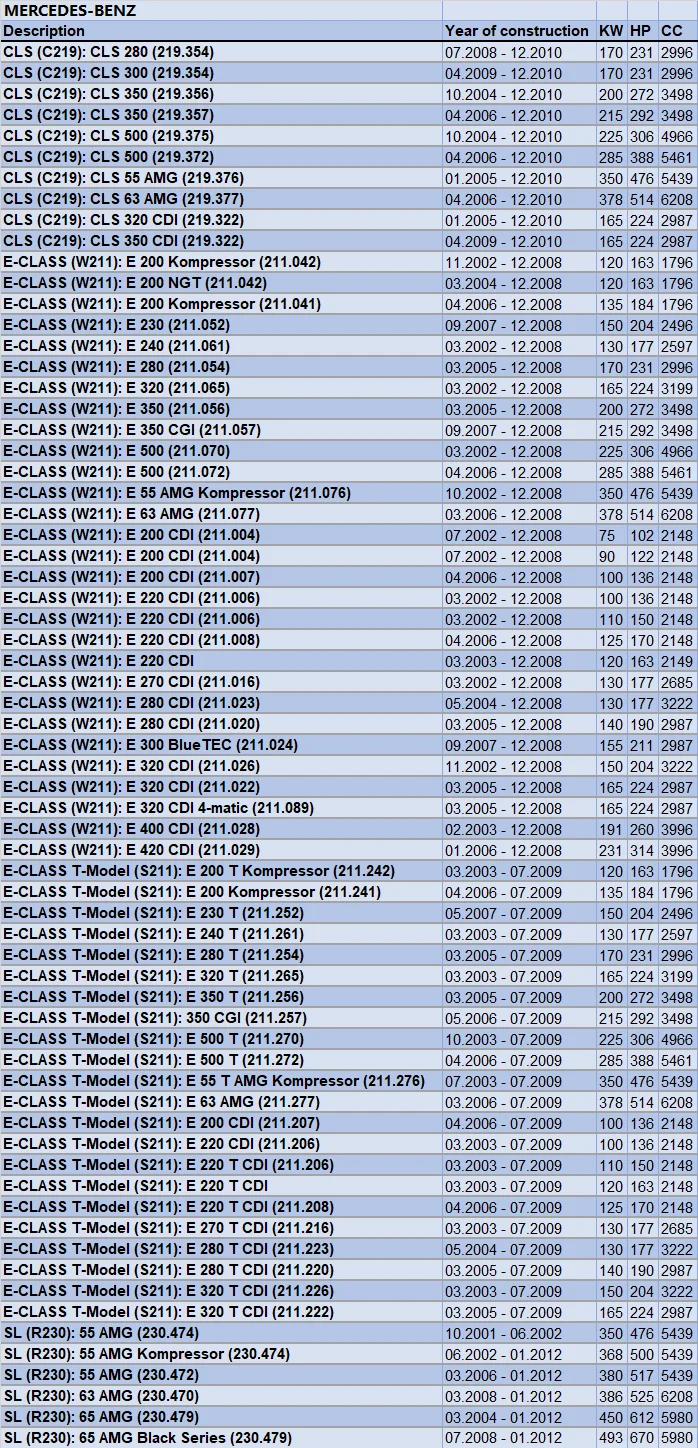This screenshot has width=698, height=1448.
Task: Select E 55 AMG Kompressor (211.076) row
Action: (349, 493)
